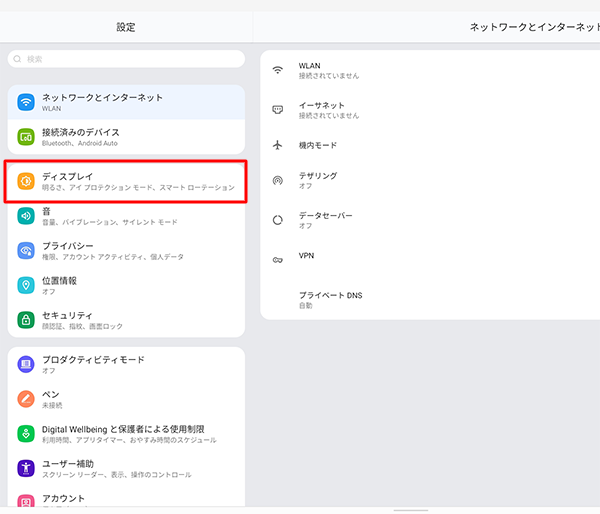Click the orange ディスプレイ icon
Screen dimensions: 600x514
tap(26, 181)
